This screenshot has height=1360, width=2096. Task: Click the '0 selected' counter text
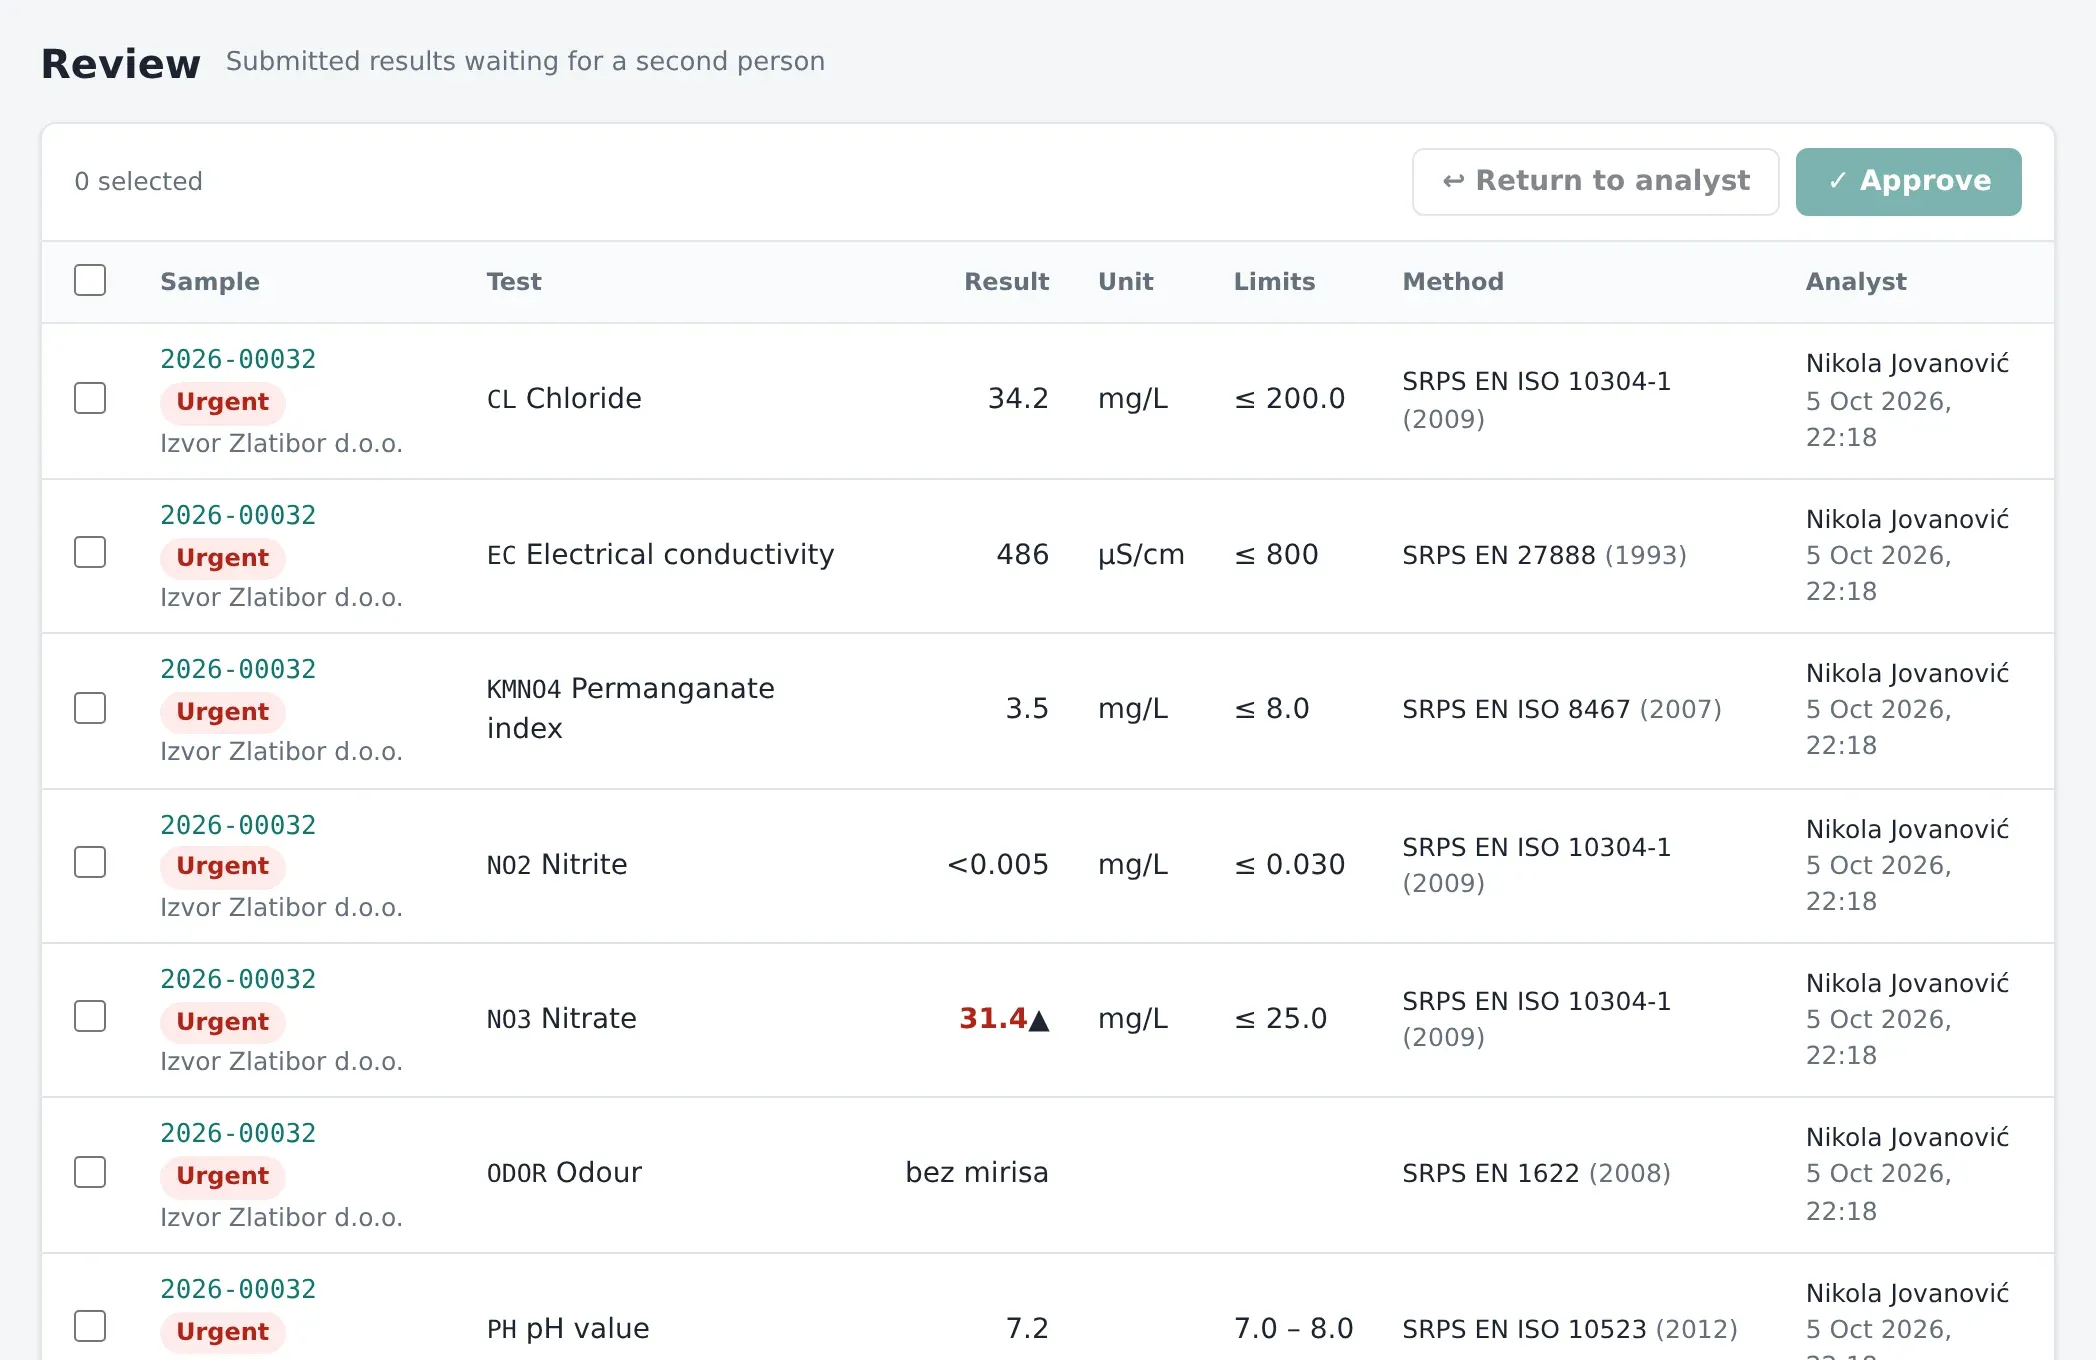138,181
